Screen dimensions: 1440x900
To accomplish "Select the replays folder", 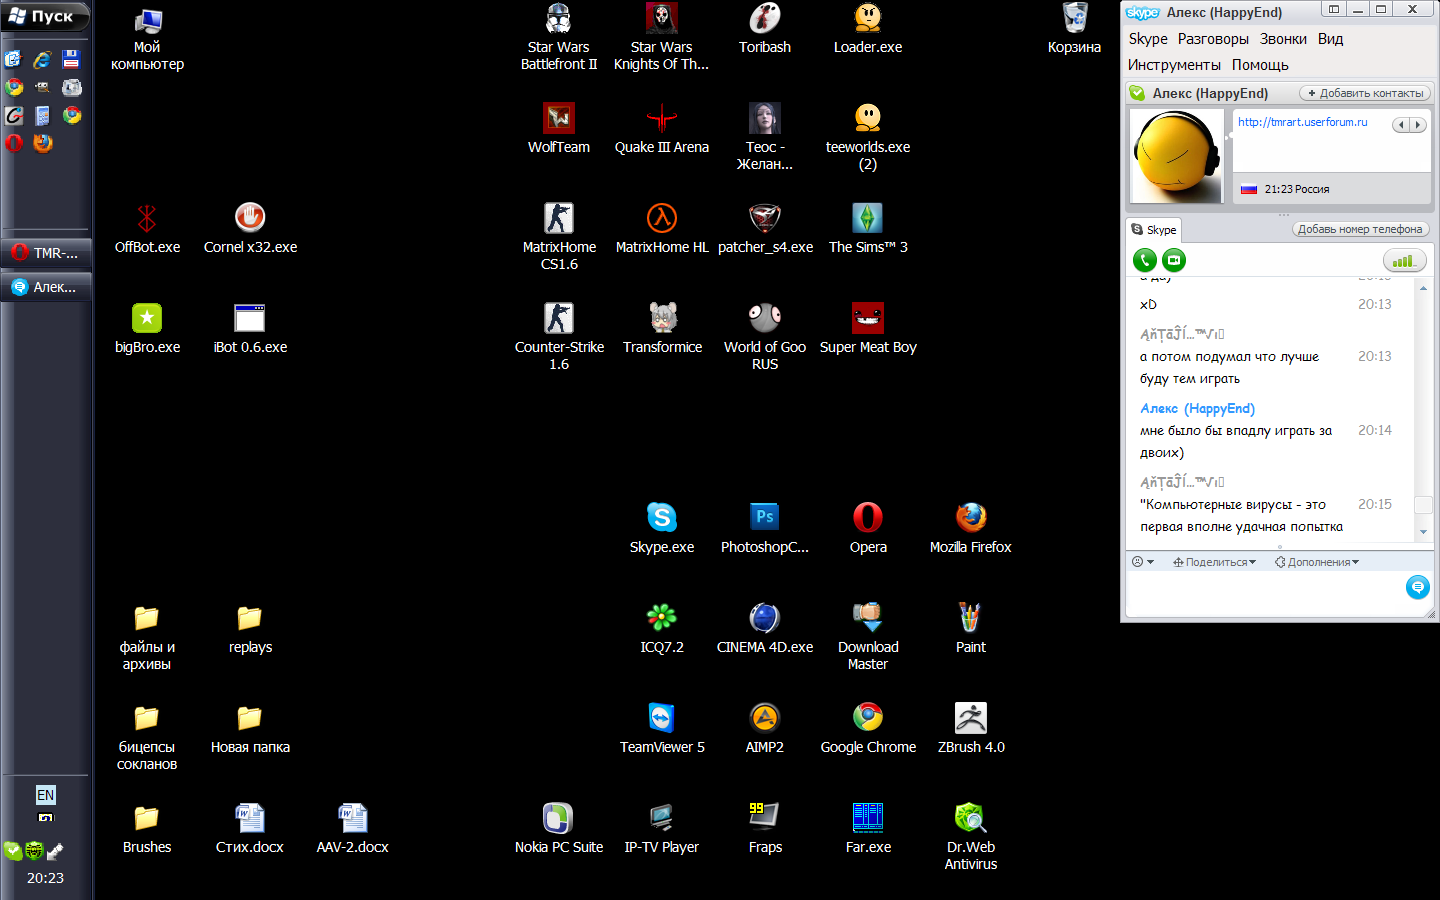I will click(250, 629).
